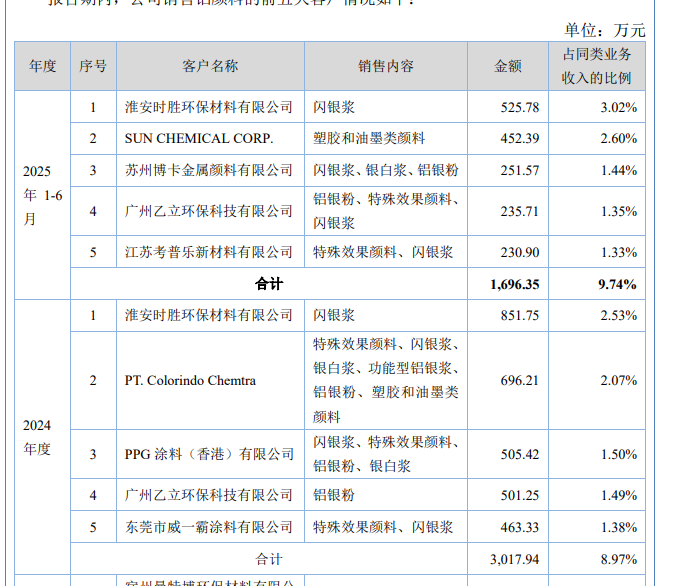684x586 pixels.
Task: Click the percentage 8.97%
Action: pos(619,559)
